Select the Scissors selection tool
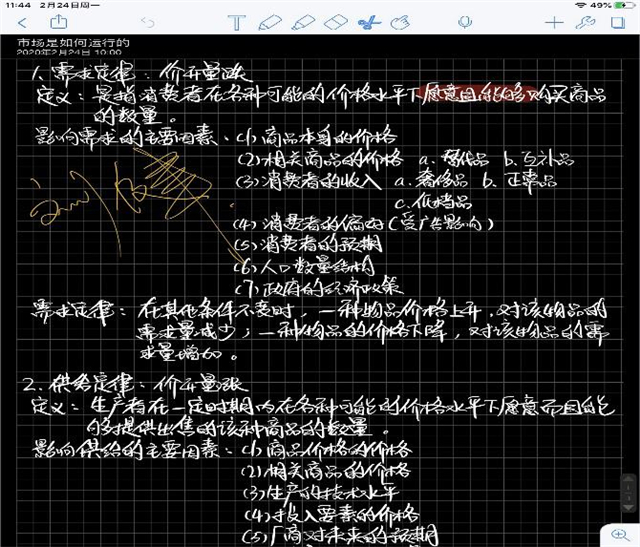This screenshot has width=640, height=547. (x=369, y=22)
